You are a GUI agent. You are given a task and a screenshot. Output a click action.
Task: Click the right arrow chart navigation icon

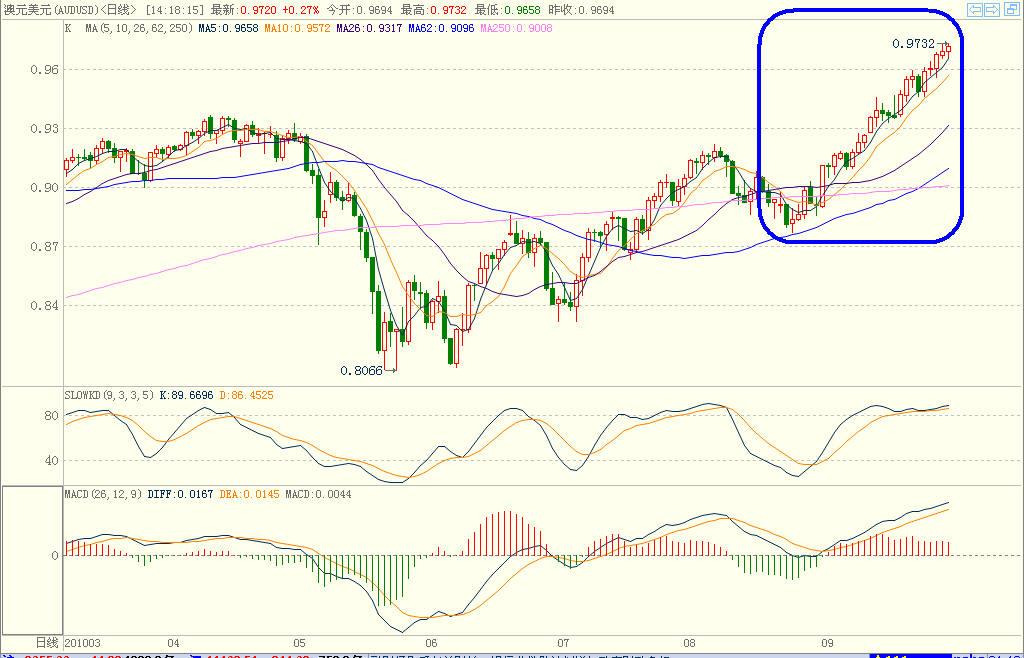pos(992,9)
